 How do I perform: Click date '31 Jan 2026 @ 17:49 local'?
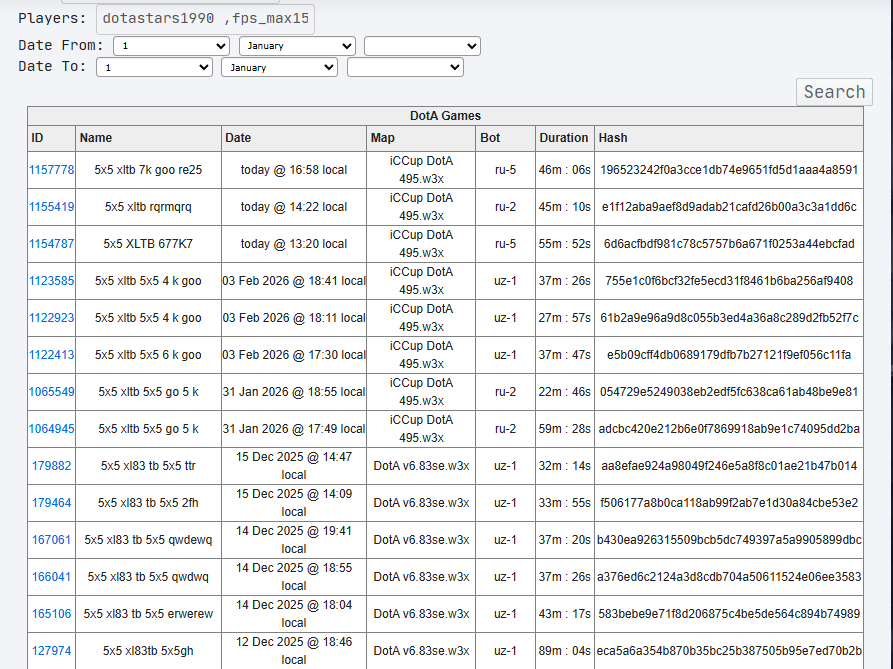pos(294,429)
